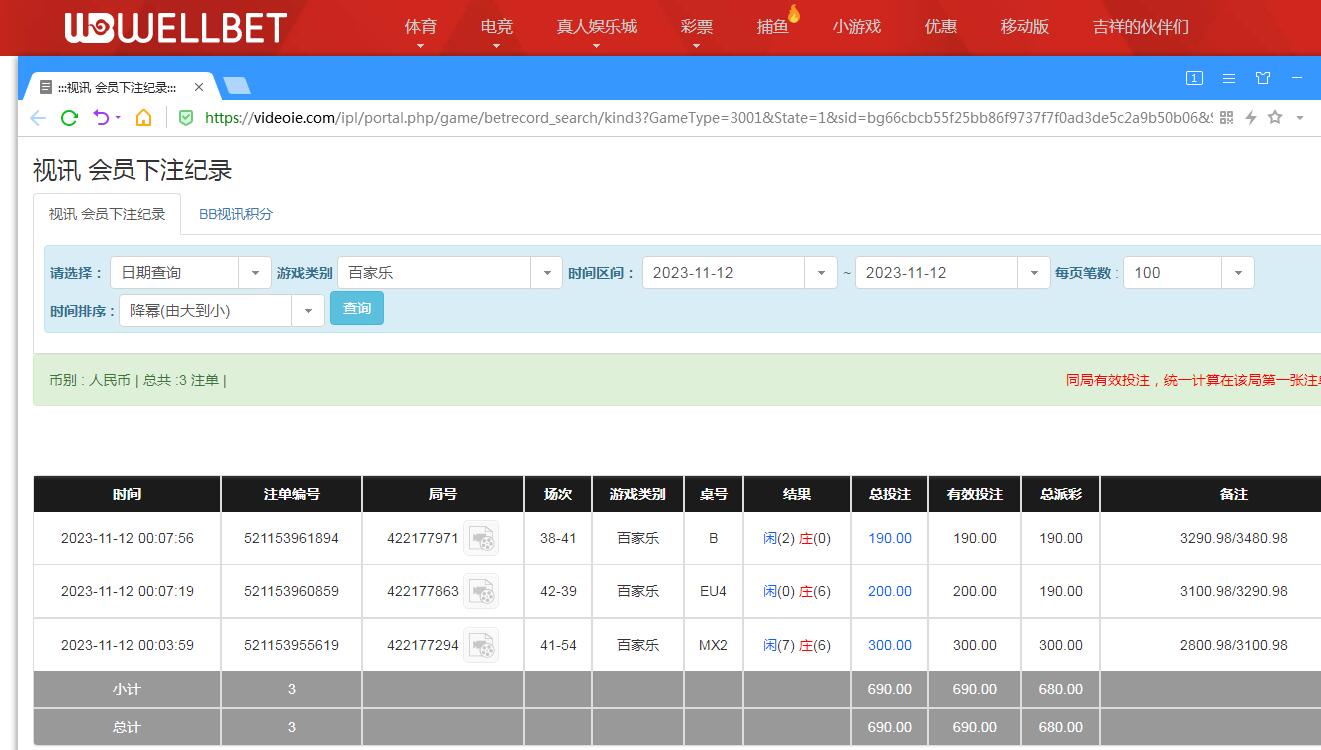
Task: Open video replay icon for round 422177971
Action: pos(482,539)
